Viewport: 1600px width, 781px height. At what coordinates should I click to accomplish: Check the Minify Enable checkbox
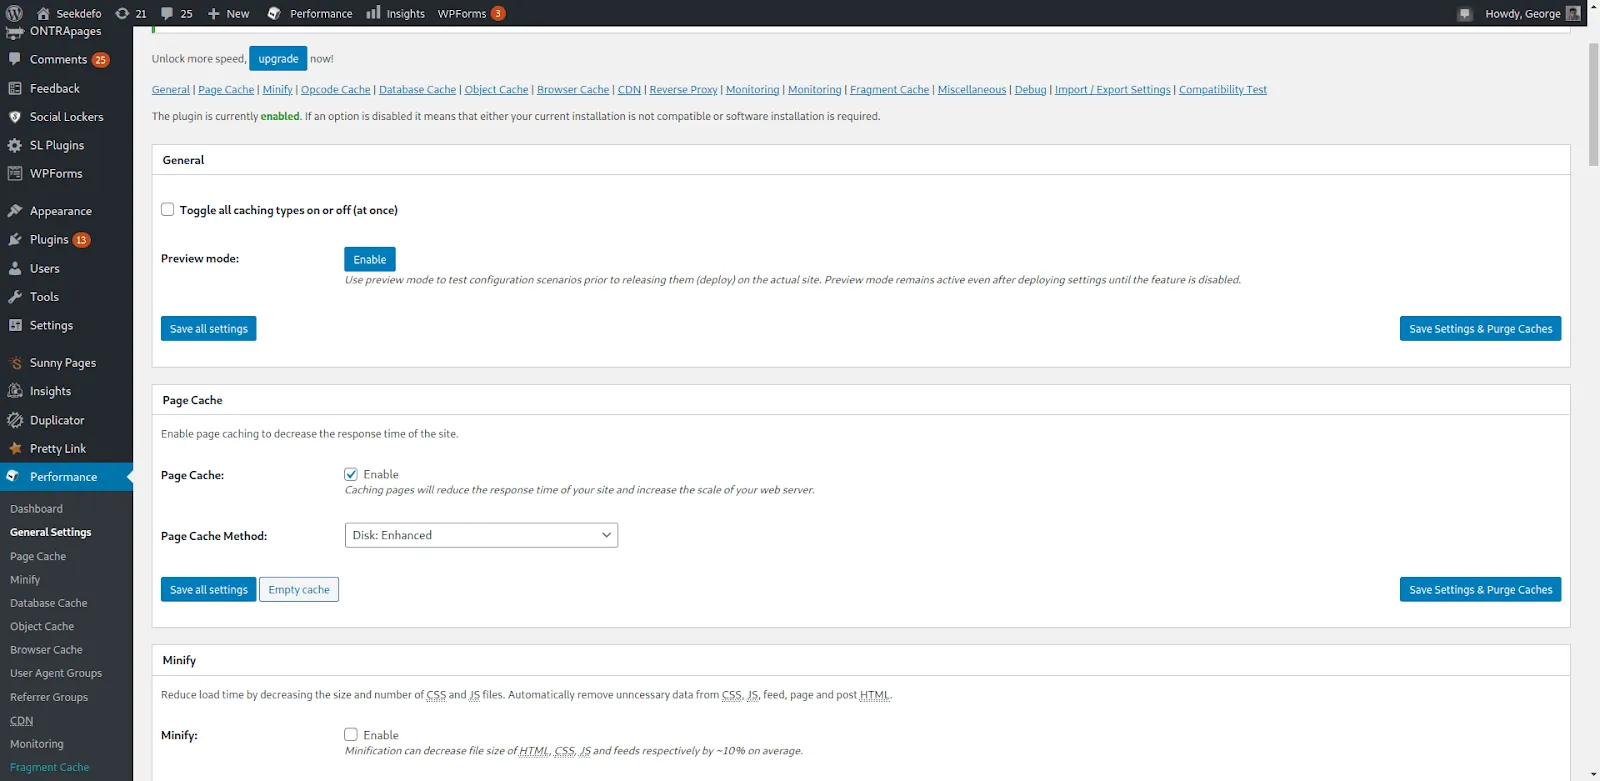[x=351, y=734]
